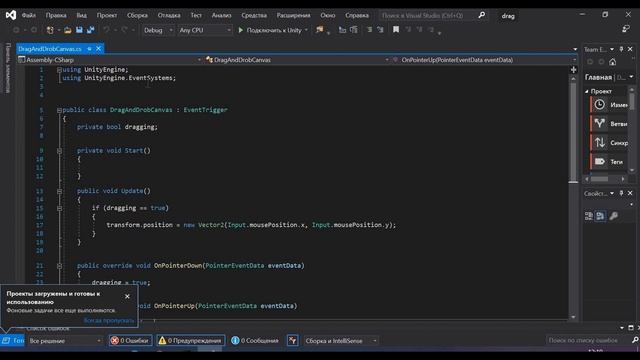This screenshot has width=640, height=360.
Task: Click the search magnifier icon in title bar
Action: (482, 15)
